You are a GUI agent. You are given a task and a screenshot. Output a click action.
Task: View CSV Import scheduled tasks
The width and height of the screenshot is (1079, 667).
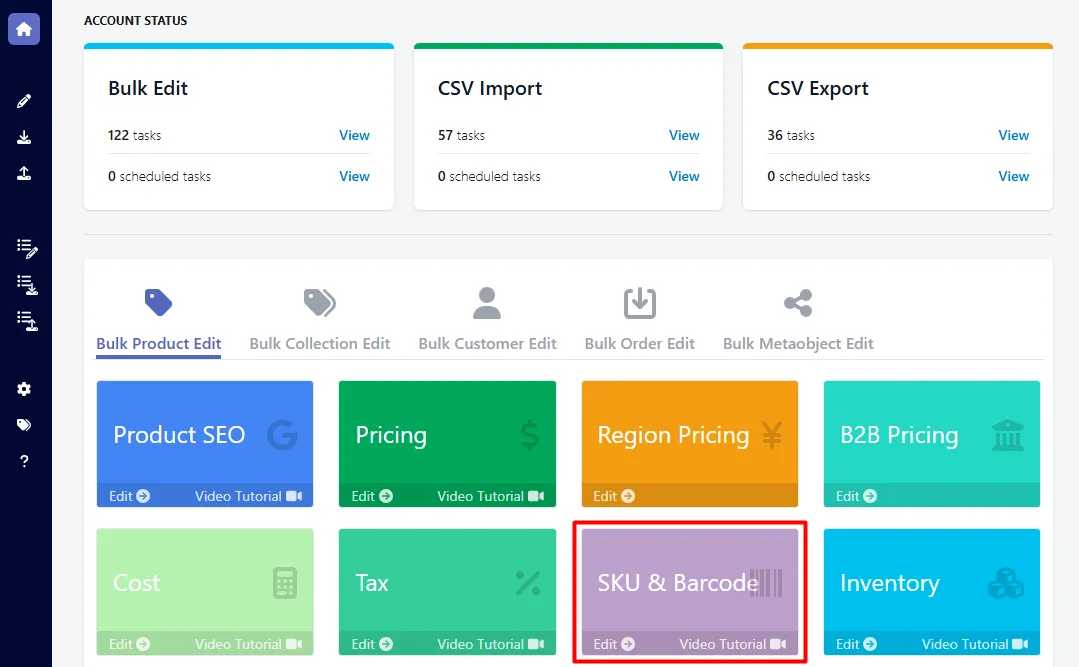pyautogui.click(x=684, y=176)
